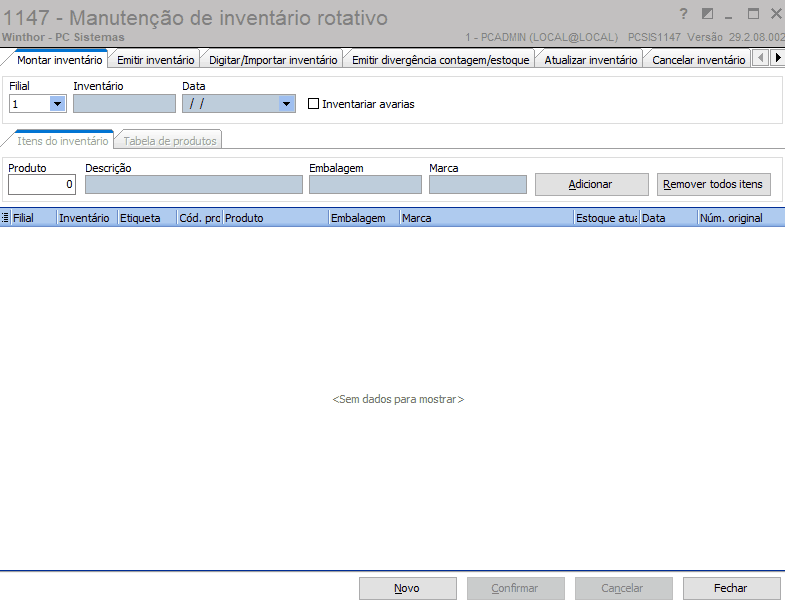The height and width of the screenshot is (602, 785).
Task: Click the Núm. original column header
Action: [741, 218]
